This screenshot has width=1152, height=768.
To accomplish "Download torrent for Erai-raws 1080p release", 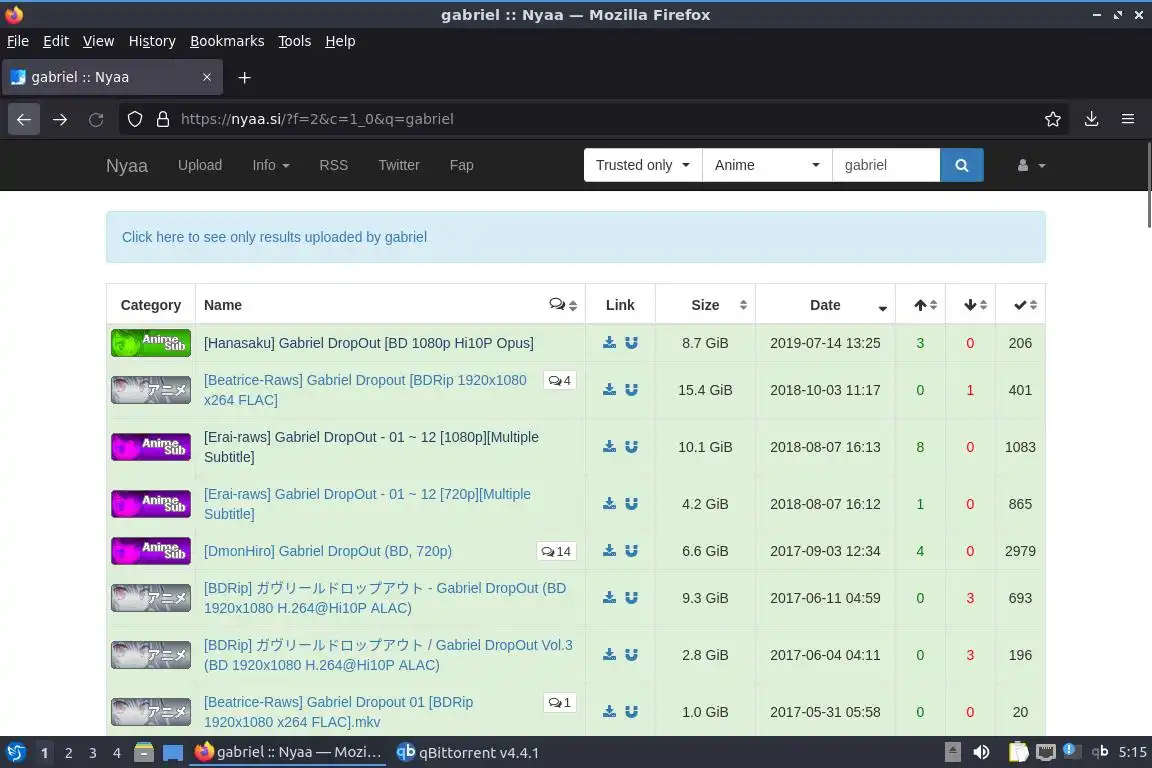I will click(x=609, y=447).
